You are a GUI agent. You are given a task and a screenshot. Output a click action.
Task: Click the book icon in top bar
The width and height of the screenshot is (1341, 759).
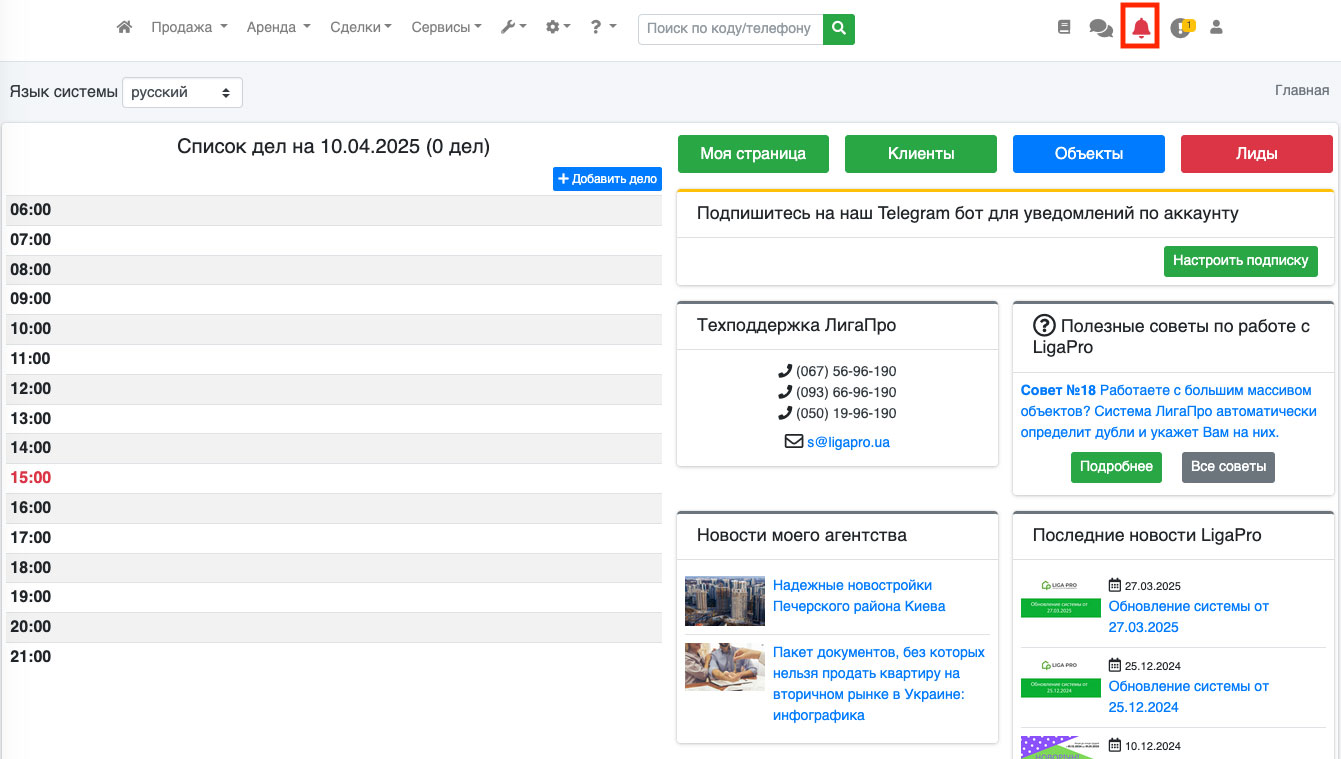(1064, 28)
